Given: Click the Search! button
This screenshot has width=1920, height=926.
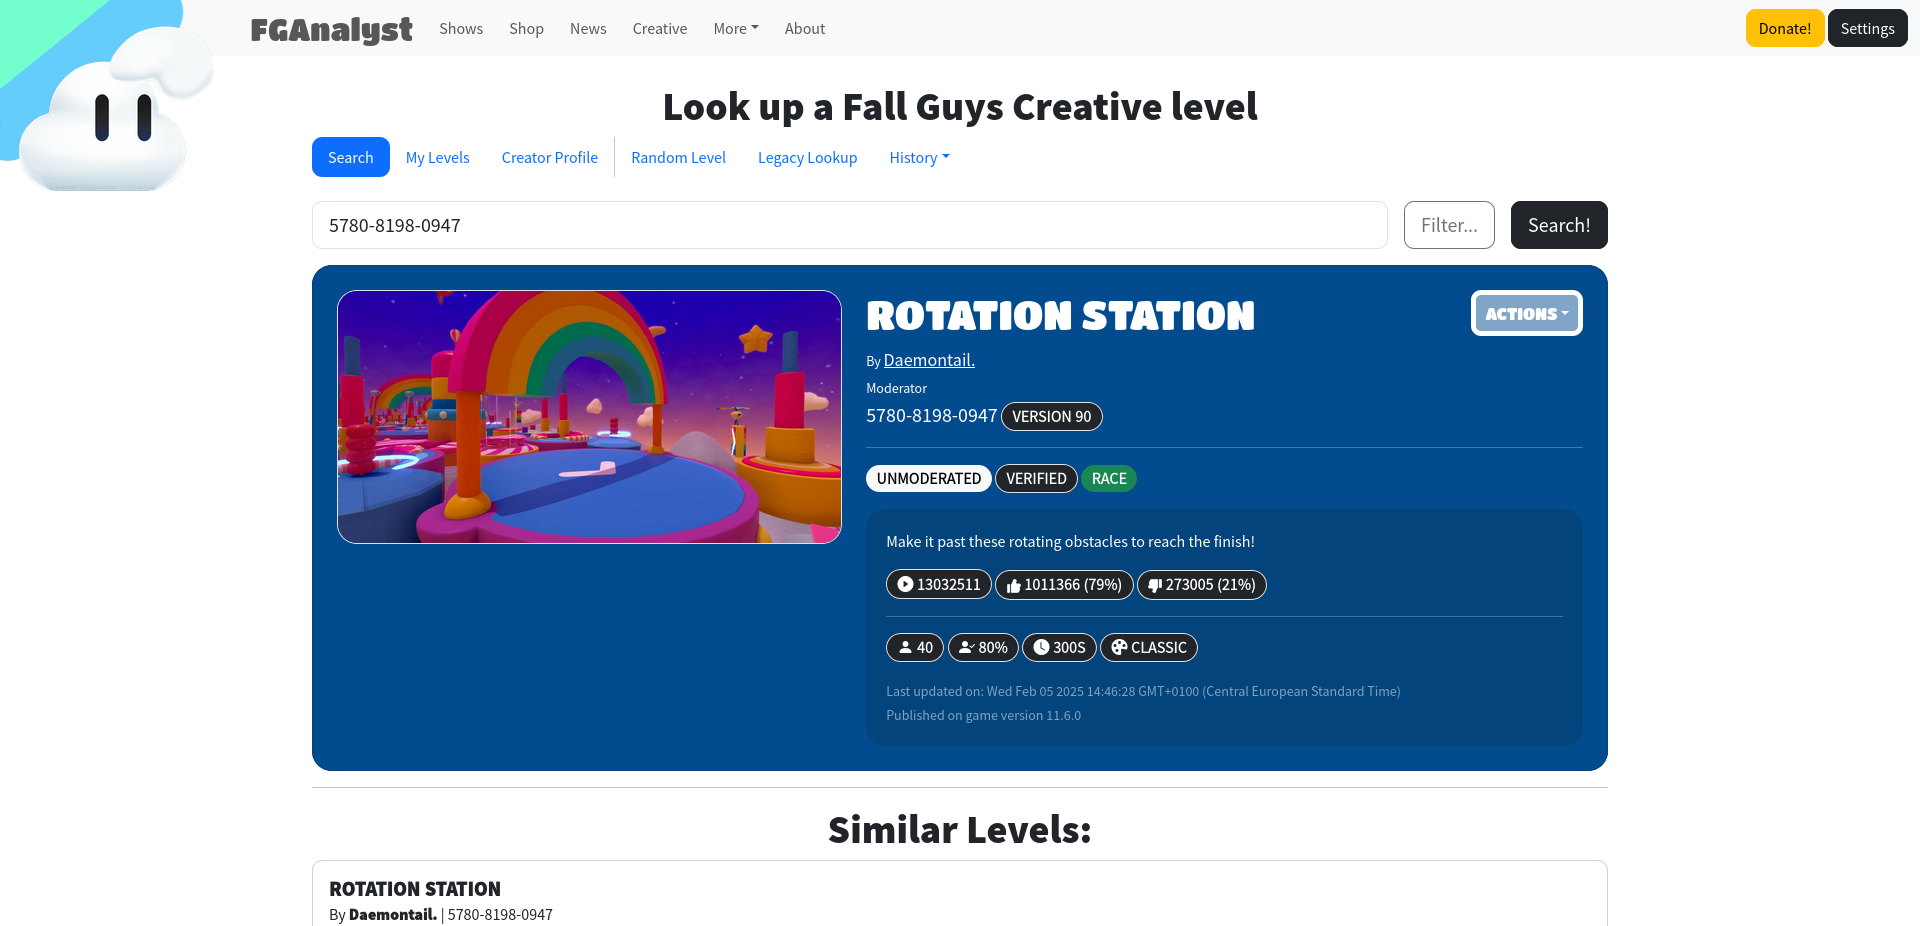Looking at the screenshot, I should point(1559,225).
